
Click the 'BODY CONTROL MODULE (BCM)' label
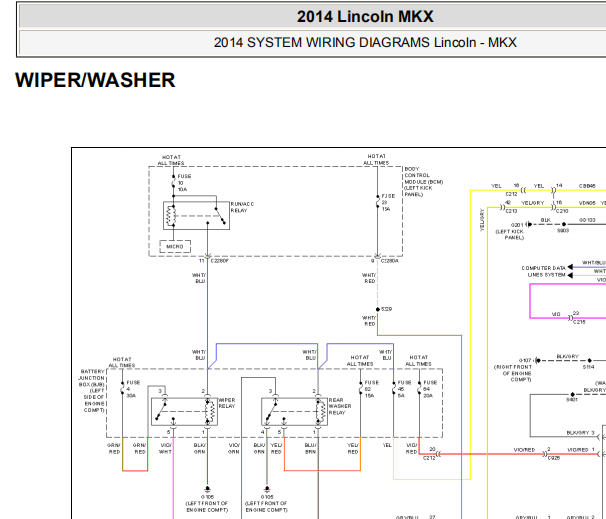coord(423,182)
